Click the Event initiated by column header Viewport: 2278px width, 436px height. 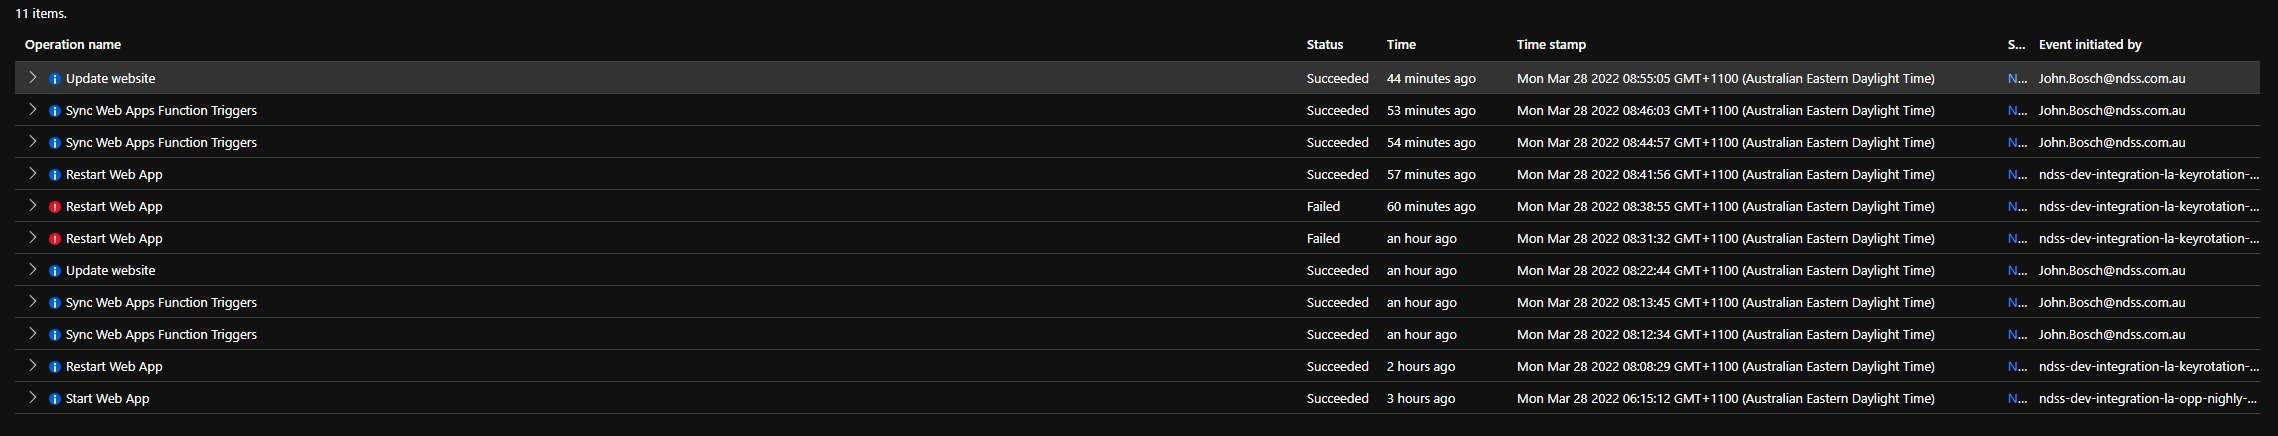pyautogui.click(x=2090, y=44)
